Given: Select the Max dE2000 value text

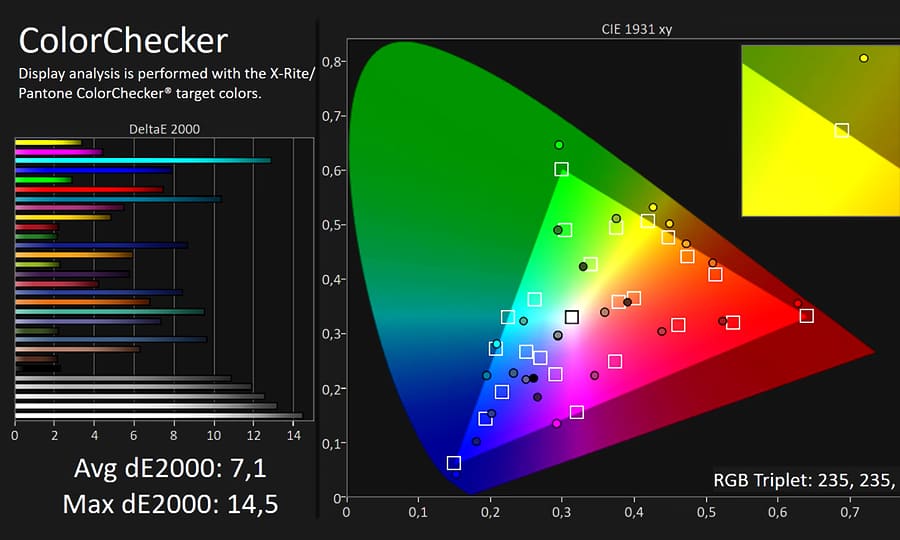Looking at the screenshot, I should (x=170, y=504).
